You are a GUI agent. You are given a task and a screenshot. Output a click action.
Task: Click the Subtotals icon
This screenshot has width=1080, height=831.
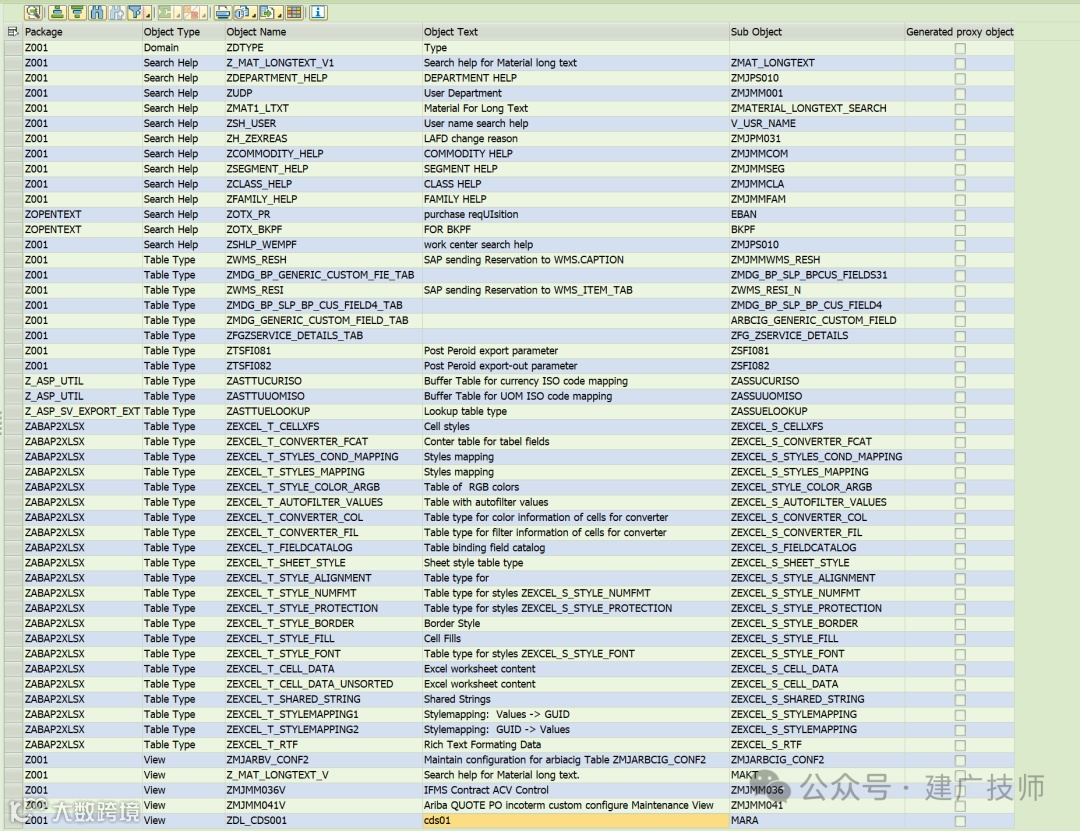coord(191,12)
